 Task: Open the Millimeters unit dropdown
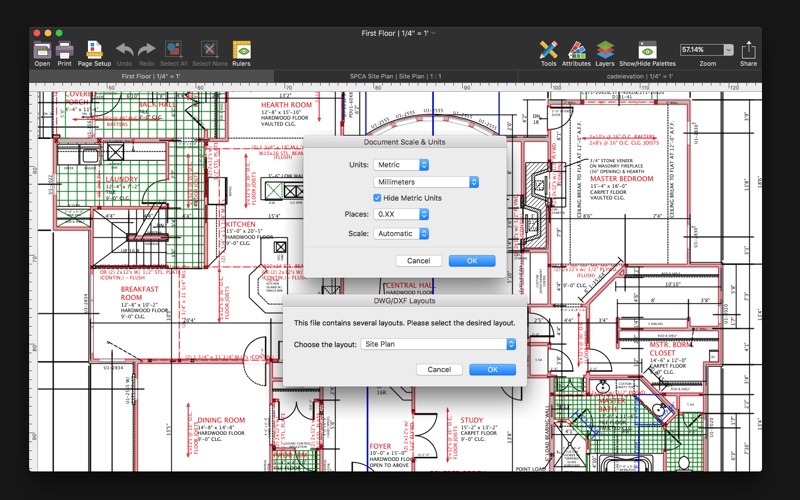tap(426, 182)
